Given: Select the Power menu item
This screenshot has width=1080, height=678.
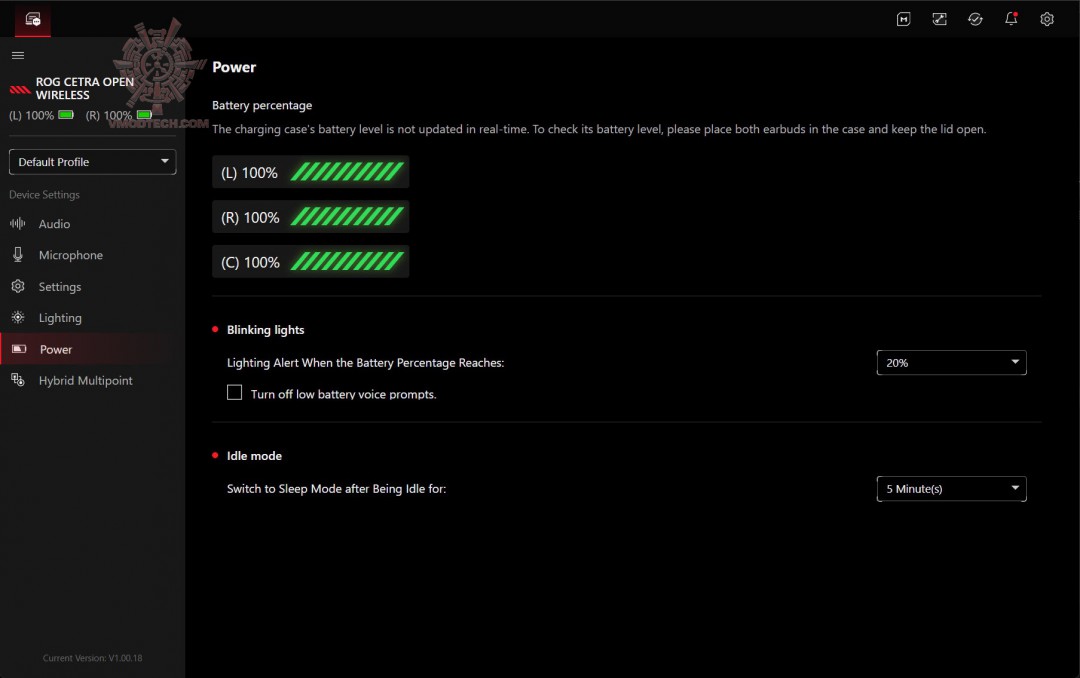Looking at the screenshot, I should pyautogui.click(x=56, y=349).
